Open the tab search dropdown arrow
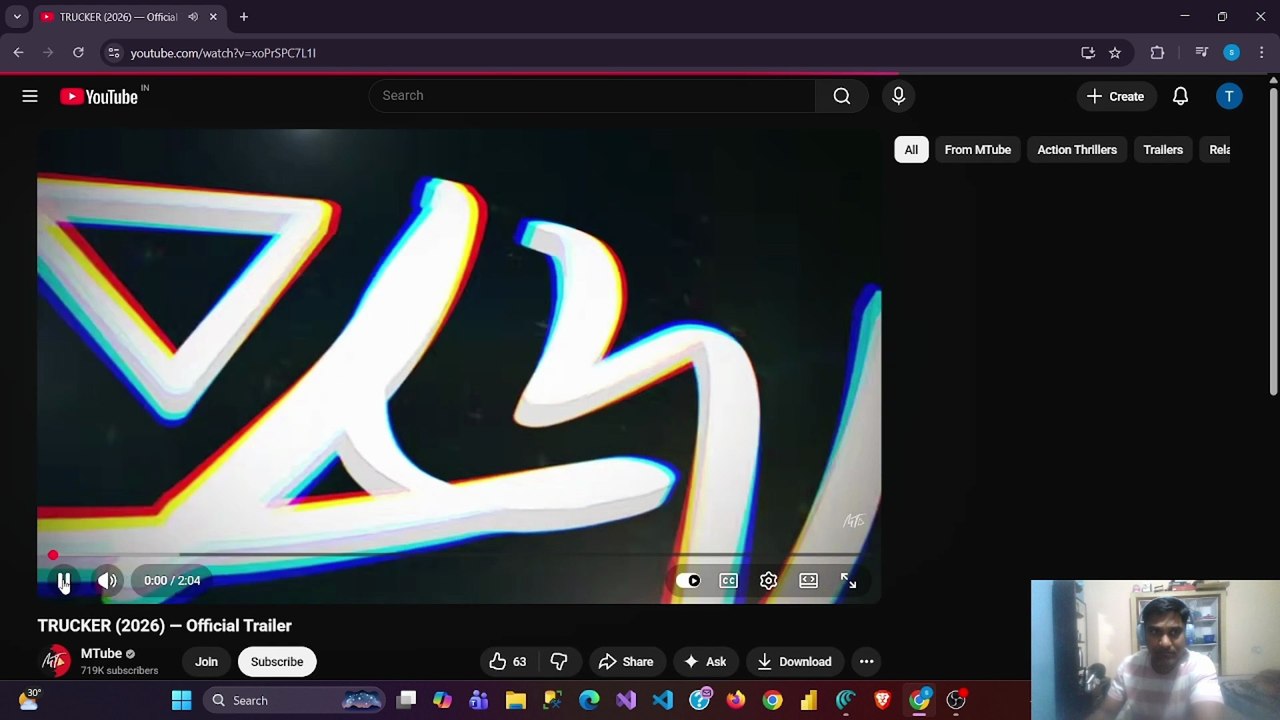The width and height of the screenshot is (1280, 720). coord(17,17)
